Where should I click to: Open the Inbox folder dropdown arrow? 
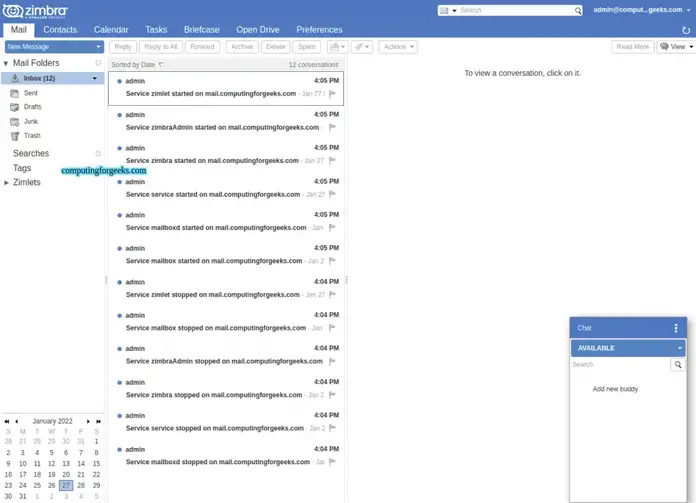pyautogui.click(x=95, y=78)
